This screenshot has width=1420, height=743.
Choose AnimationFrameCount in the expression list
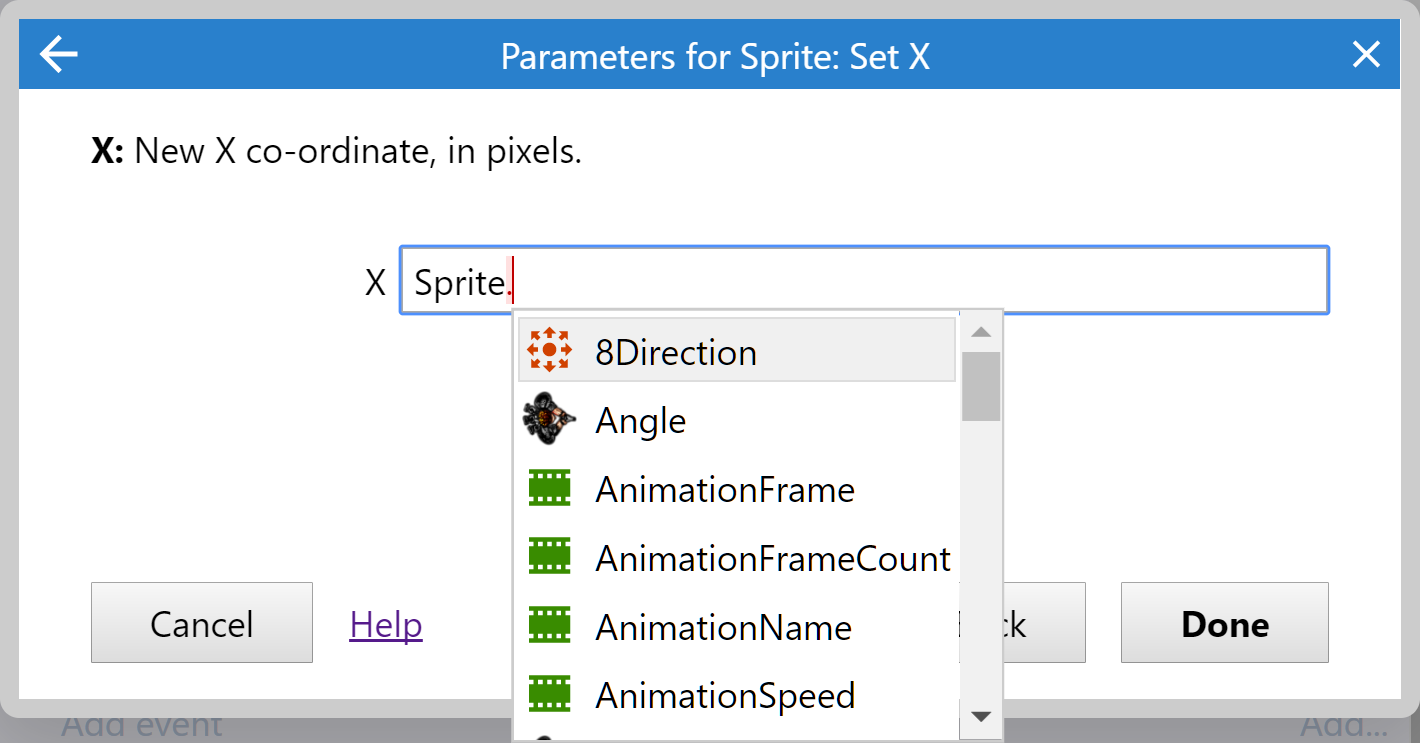(770, 557)
